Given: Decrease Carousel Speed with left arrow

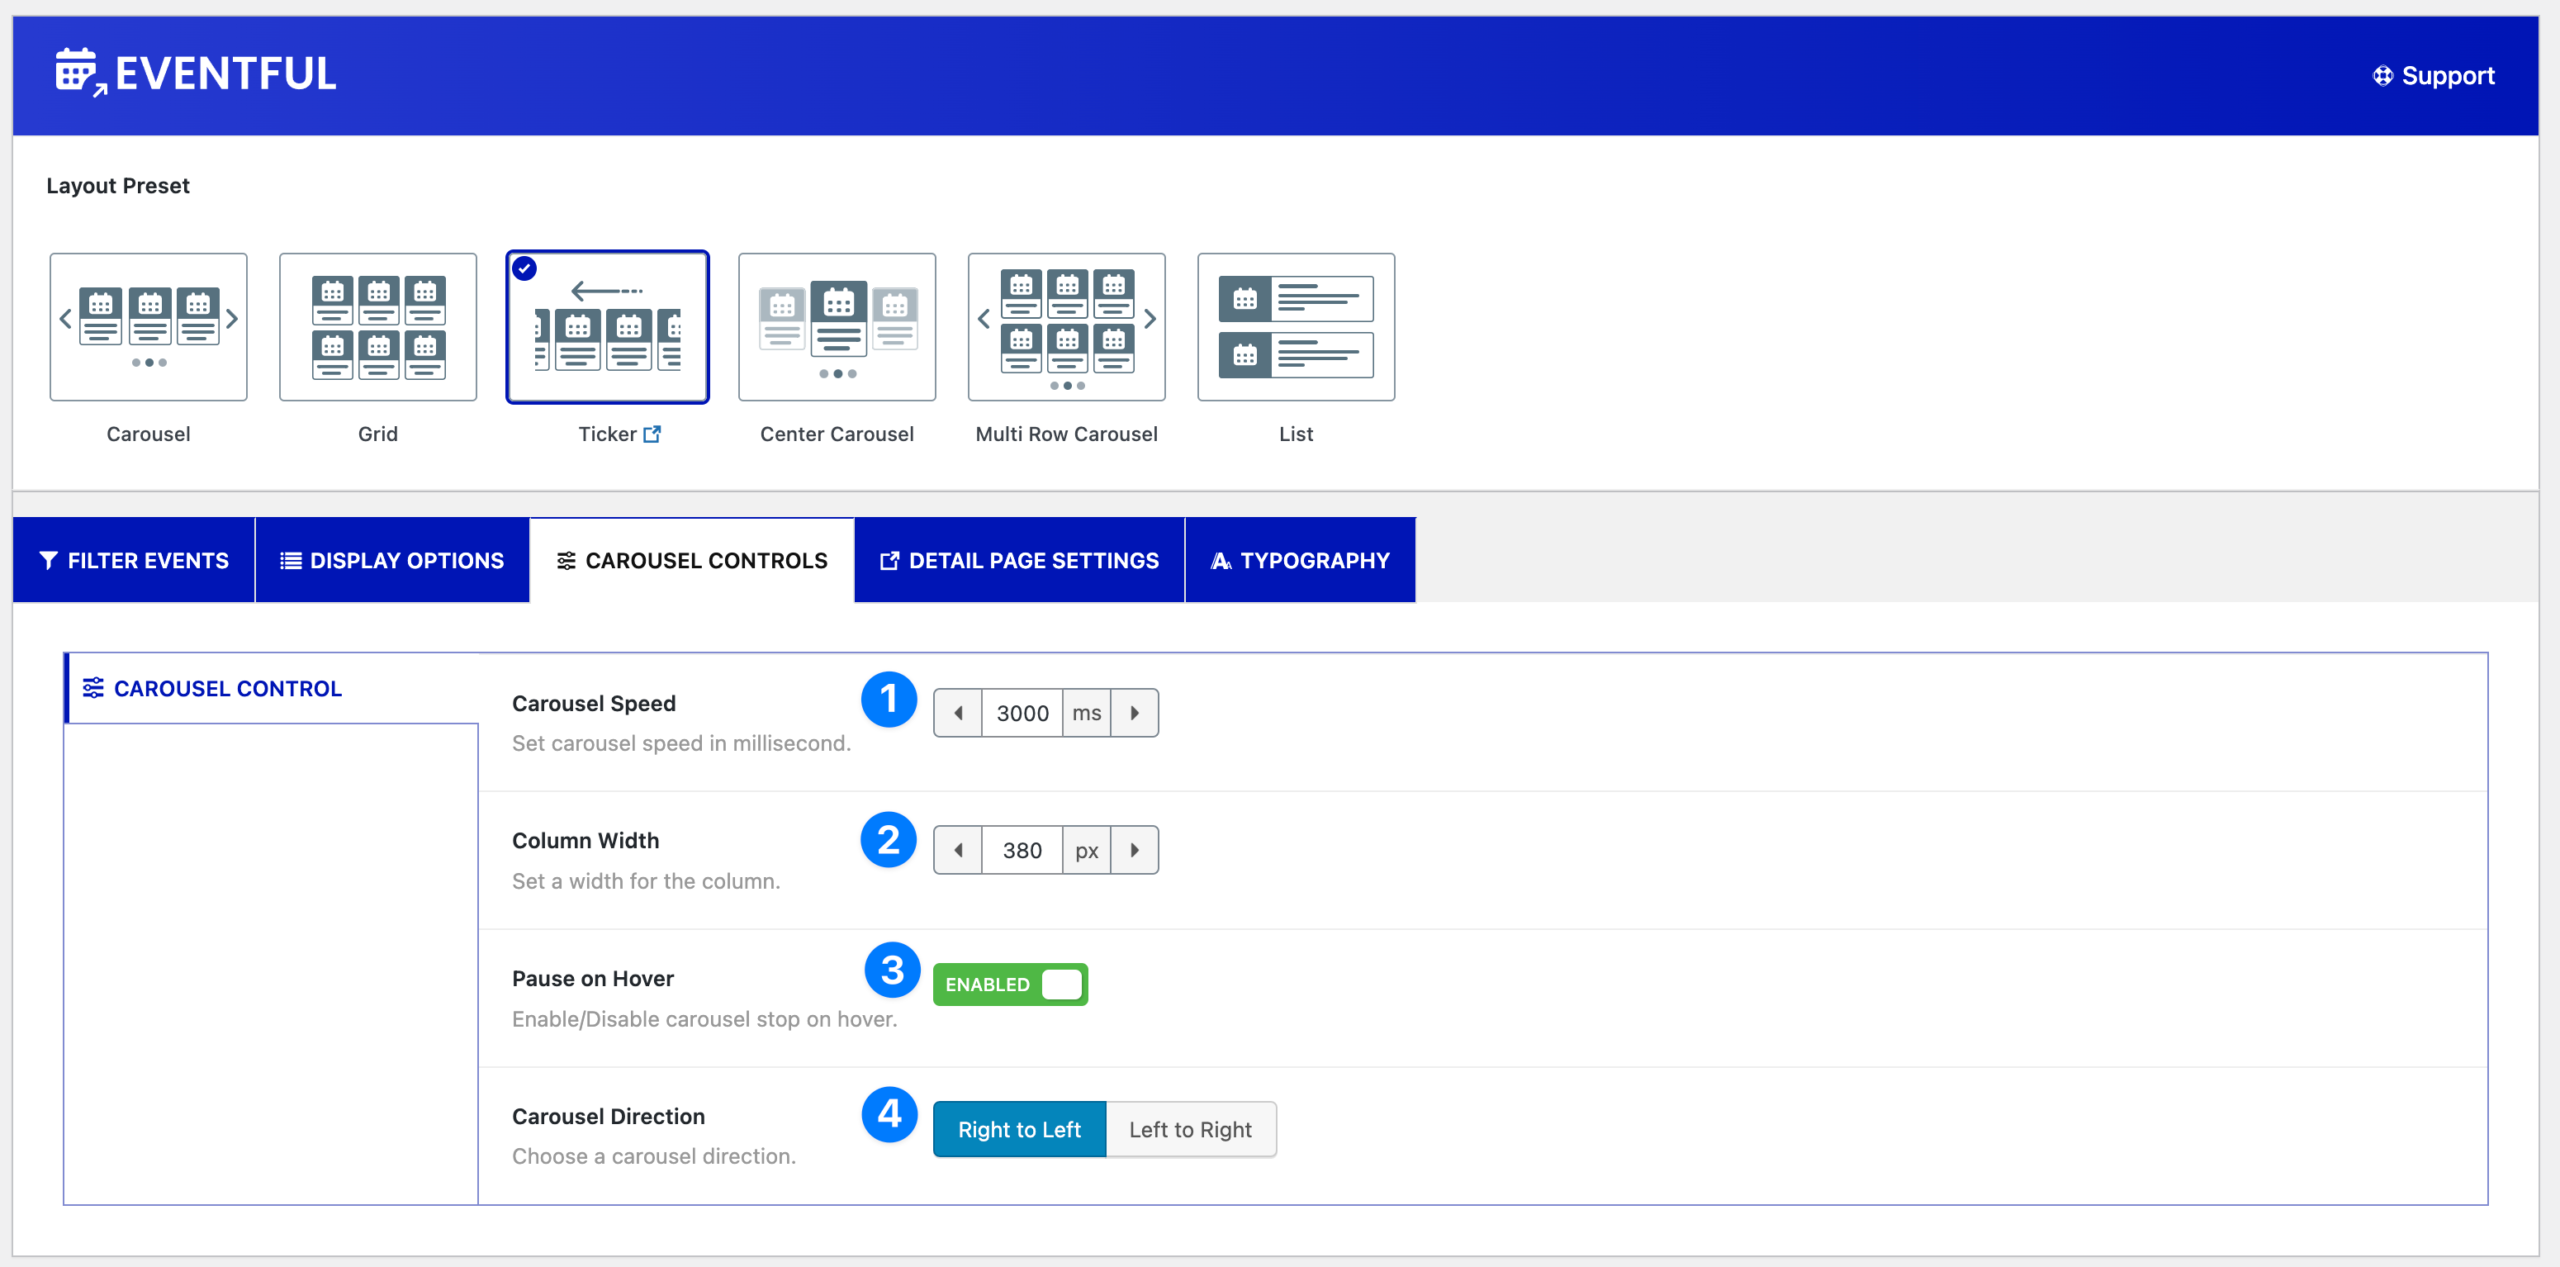Looking at the screenshot, I should [958, 713].
